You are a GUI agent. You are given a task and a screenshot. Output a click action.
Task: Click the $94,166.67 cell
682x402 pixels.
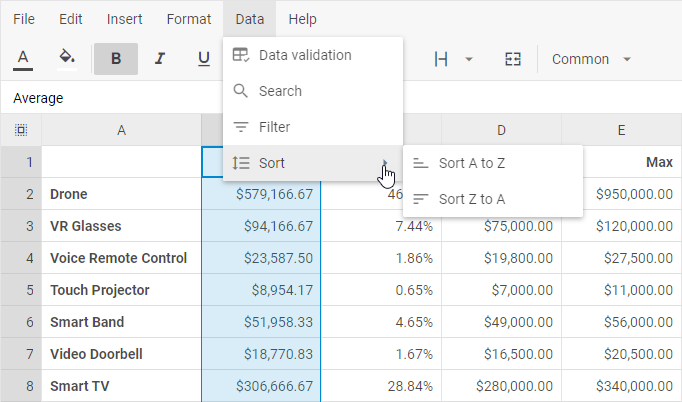click(261, 226)
